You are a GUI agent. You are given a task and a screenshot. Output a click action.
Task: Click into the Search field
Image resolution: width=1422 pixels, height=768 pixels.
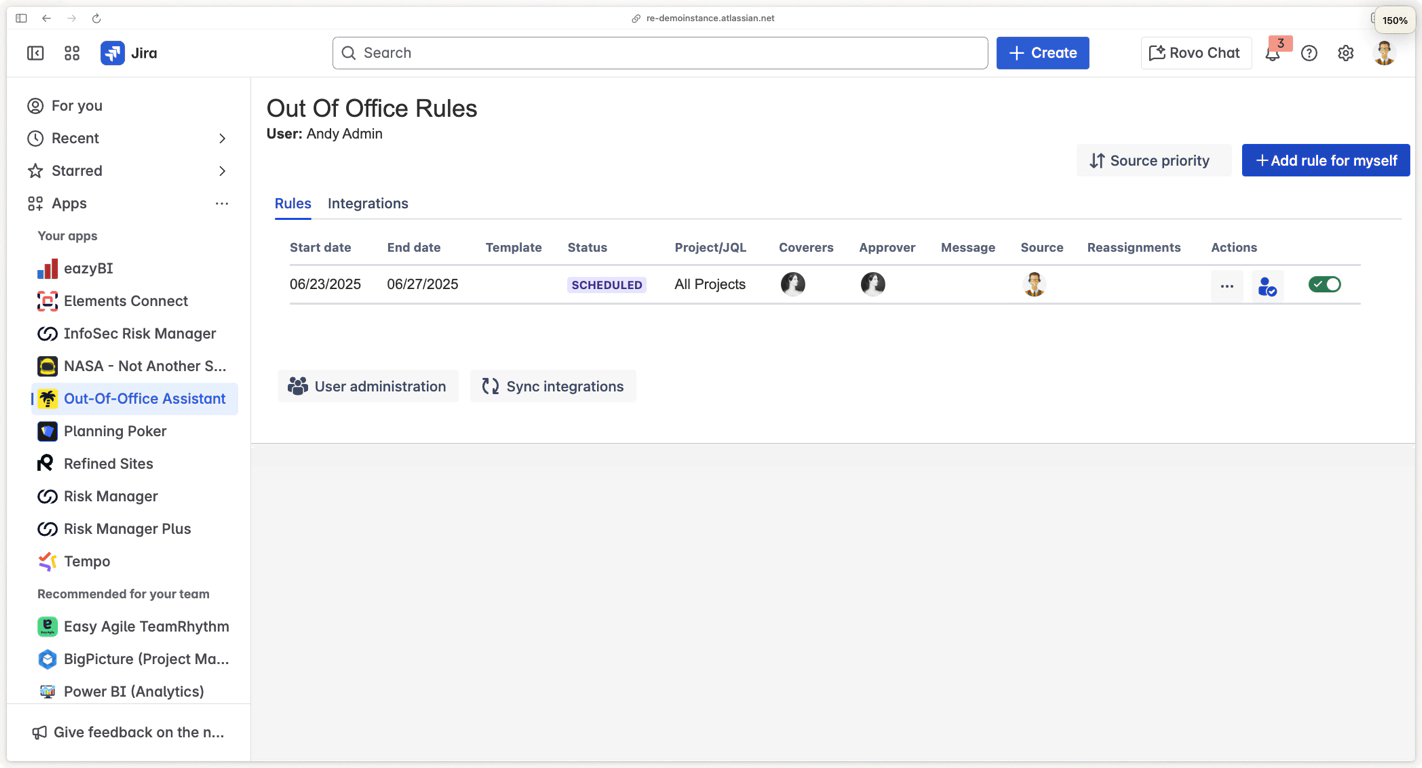coord(660,53)
